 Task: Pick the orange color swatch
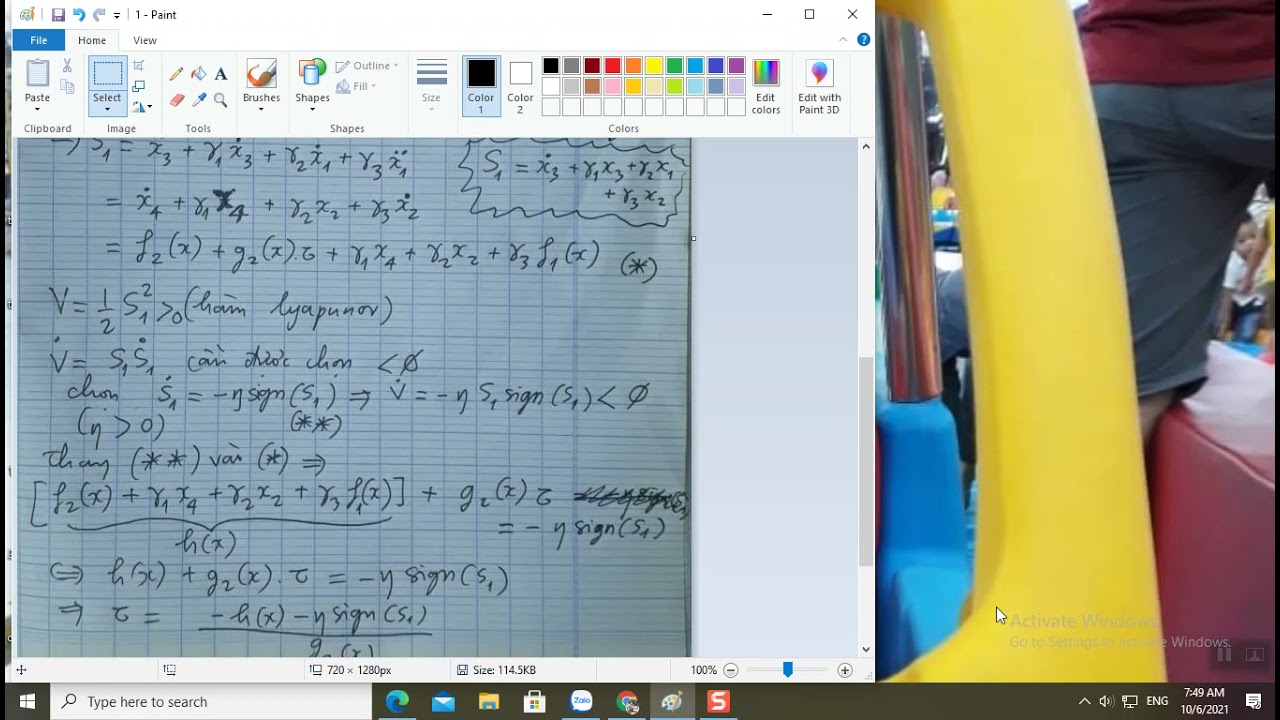(633, 66)
